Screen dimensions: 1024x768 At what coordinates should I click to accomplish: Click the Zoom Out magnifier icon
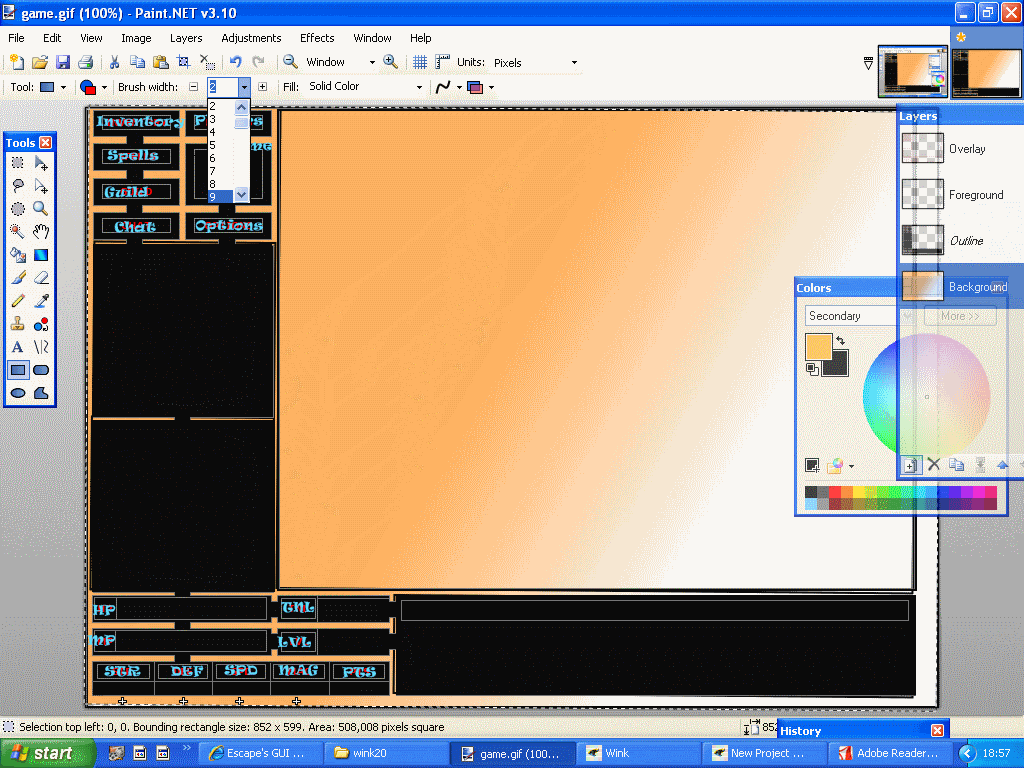[x=291, y=62]
